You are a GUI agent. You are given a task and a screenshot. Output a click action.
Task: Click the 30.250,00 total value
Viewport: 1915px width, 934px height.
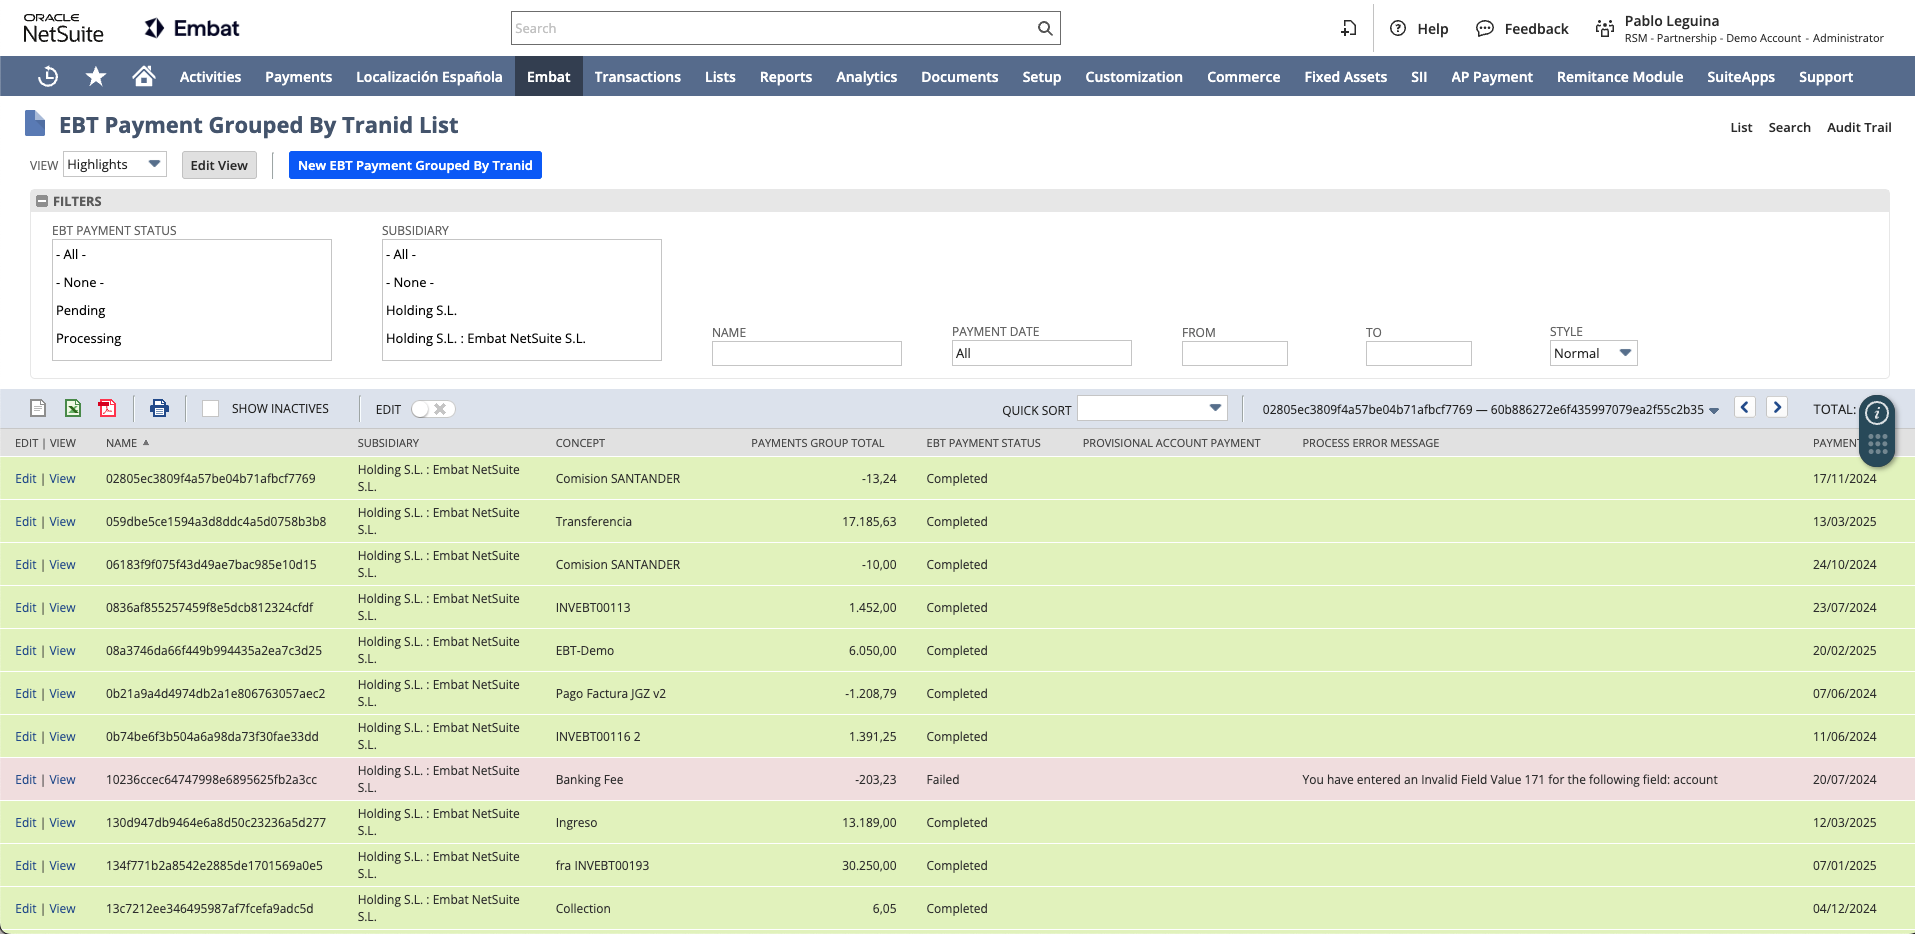[x=869, y=866]
